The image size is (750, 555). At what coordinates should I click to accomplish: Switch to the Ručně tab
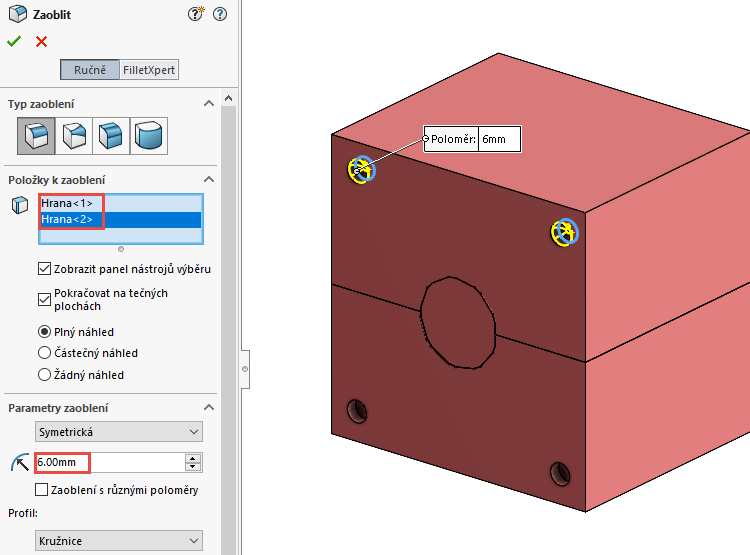click(x=90, y=70)
